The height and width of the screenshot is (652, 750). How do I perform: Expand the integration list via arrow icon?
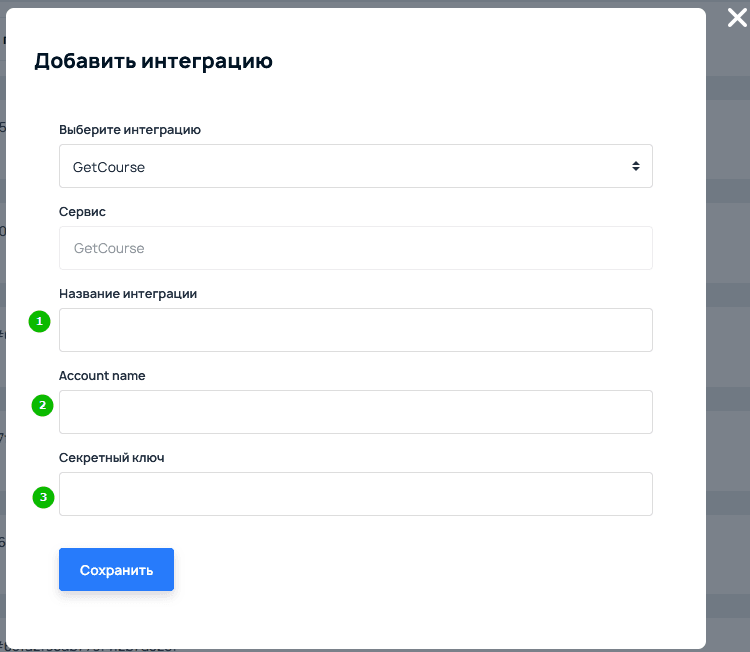pyautogui.click(x=635, y=166)
